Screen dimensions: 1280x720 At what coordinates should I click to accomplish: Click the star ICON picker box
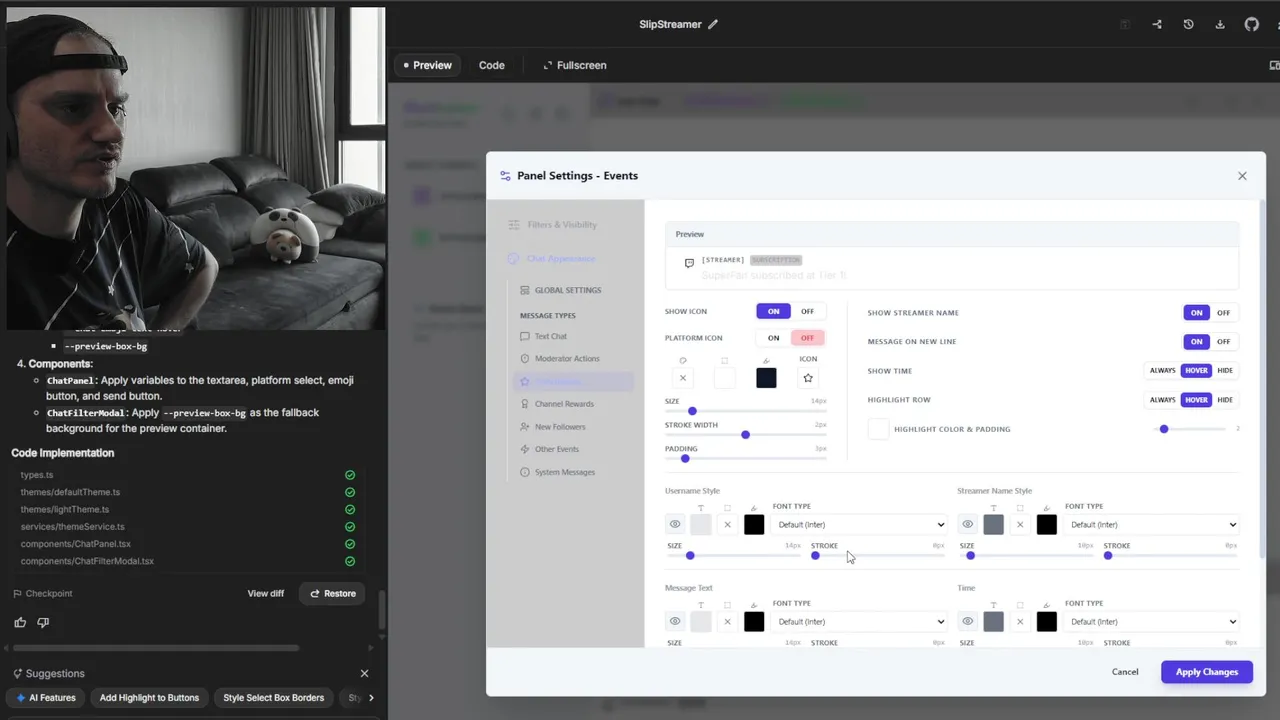pos(808,378)
